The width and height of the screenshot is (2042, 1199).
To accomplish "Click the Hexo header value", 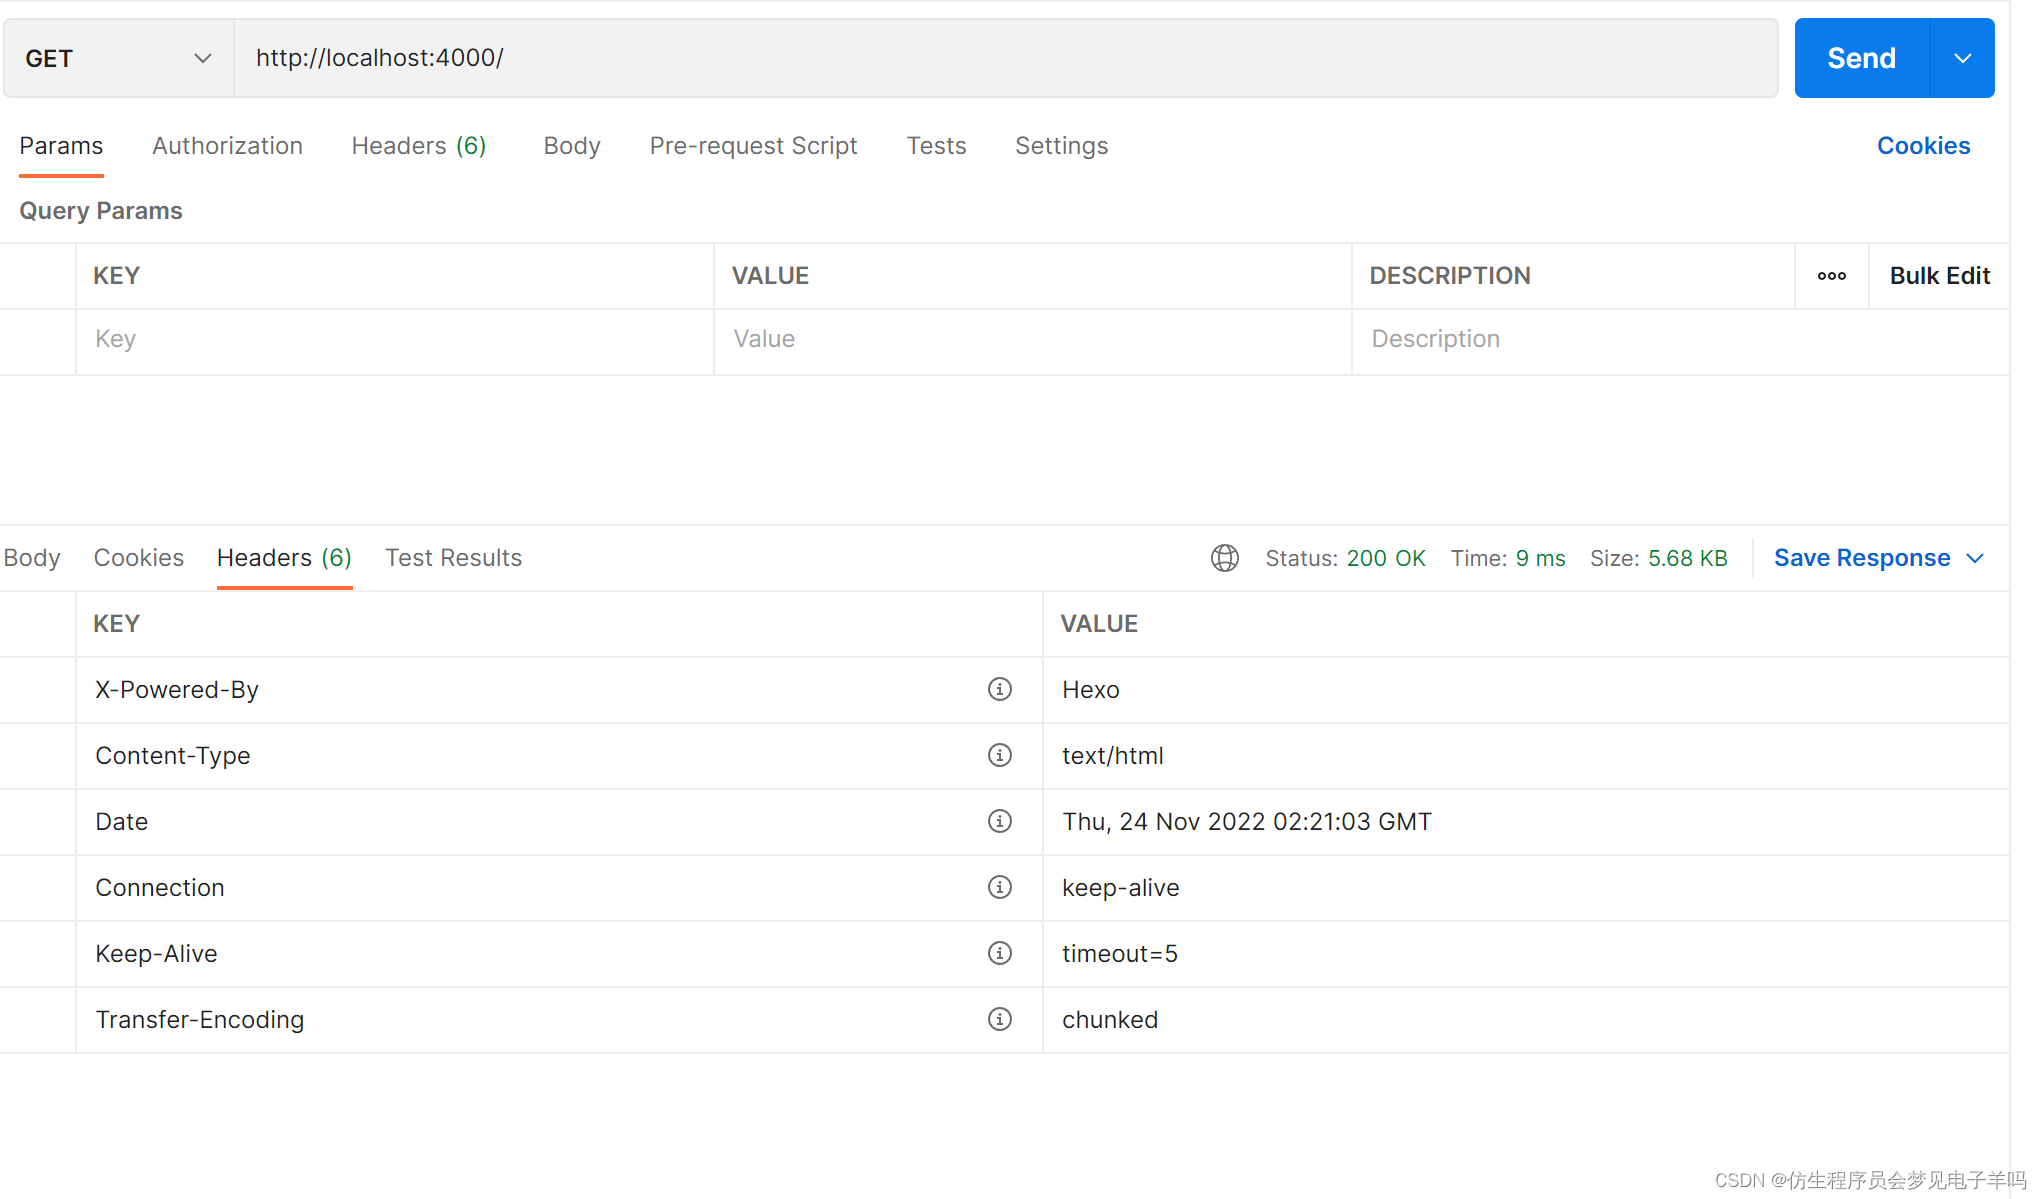I will 1090,690.
